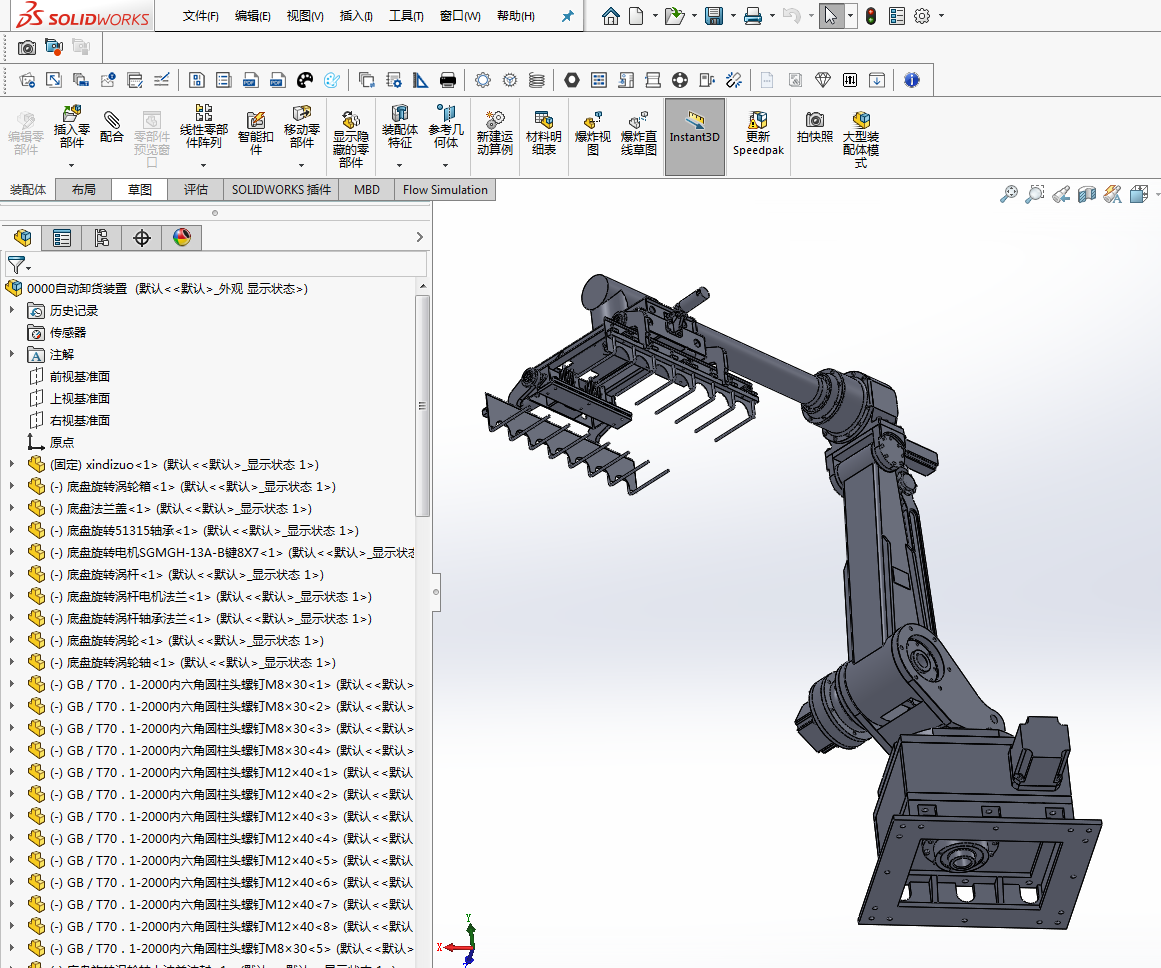
Task: Toggle the pin icon to keep menu visible
Action: (567, 16)
